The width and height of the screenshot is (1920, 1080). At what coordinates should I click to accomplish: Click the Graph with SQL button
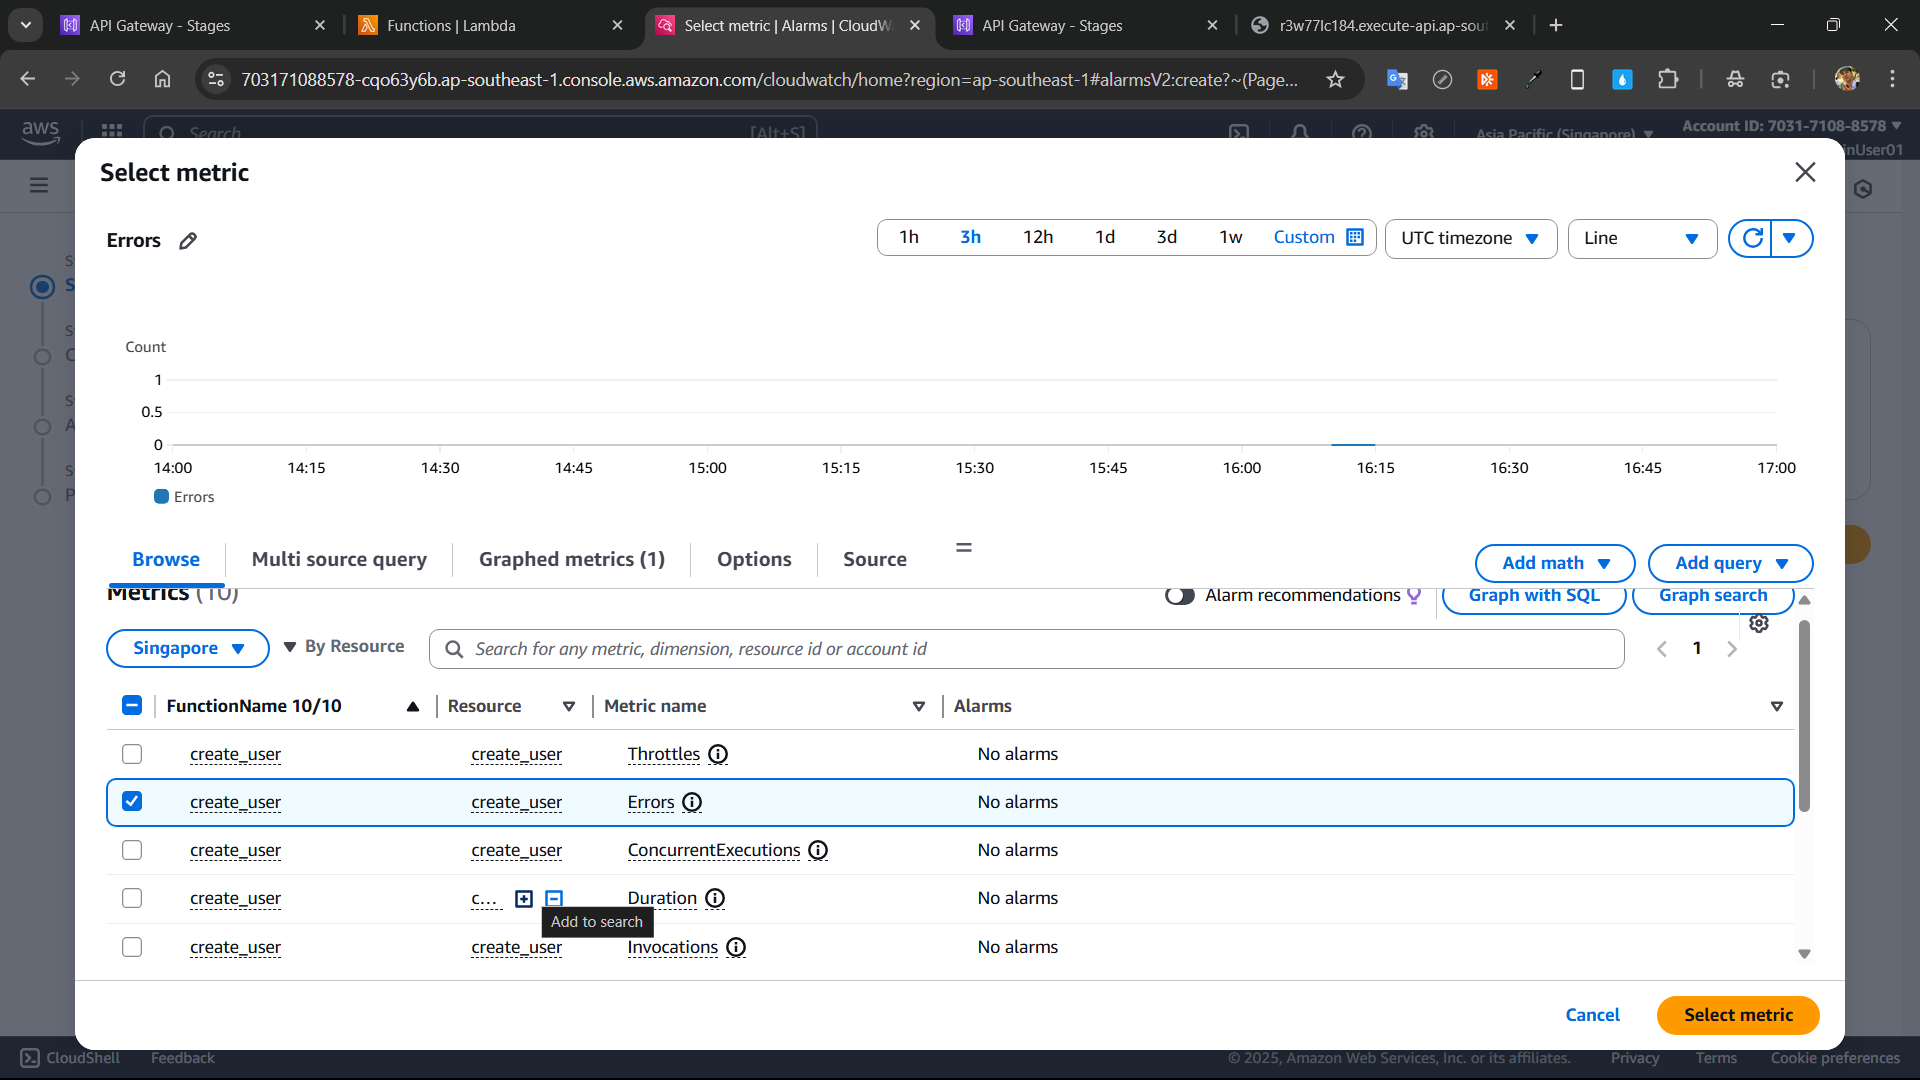point(1534,597)
